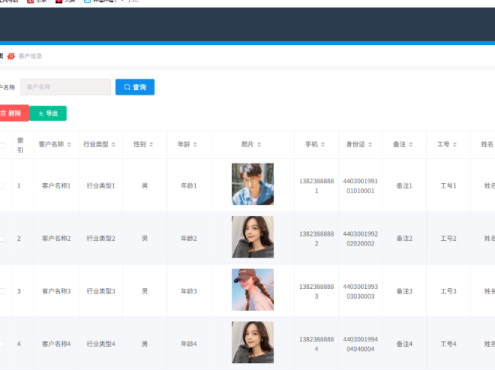Click the 索引 column header
The image size is (495, 370).
click(x=20, y=145)
